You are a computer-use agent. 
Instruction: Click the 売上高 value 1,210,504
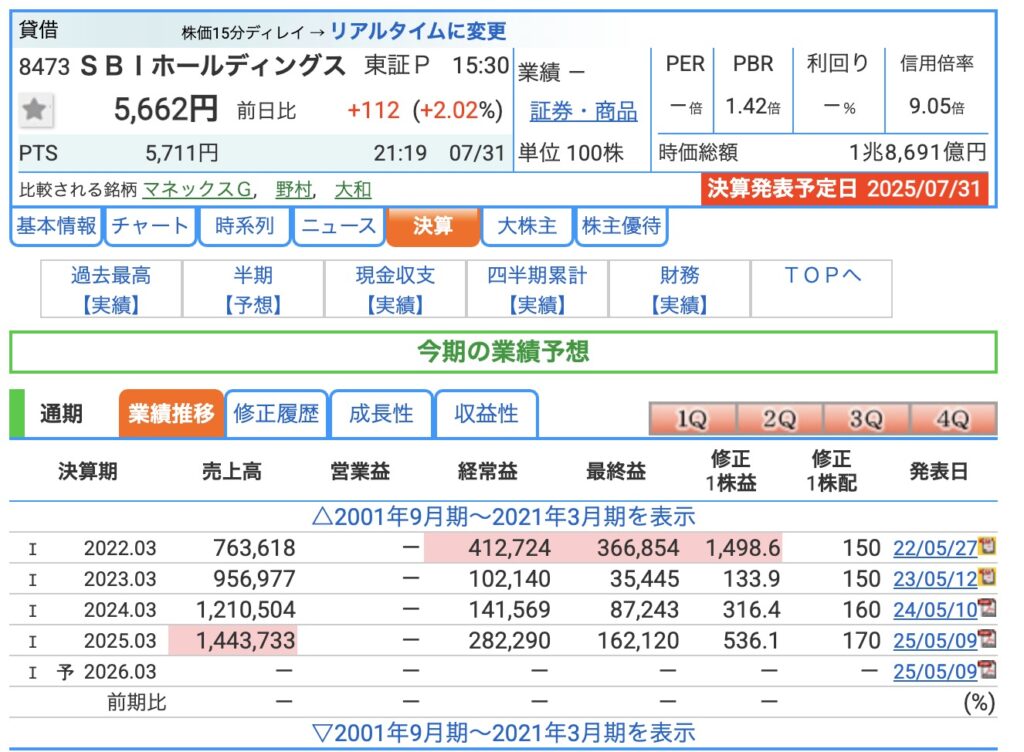coord(246,610)
